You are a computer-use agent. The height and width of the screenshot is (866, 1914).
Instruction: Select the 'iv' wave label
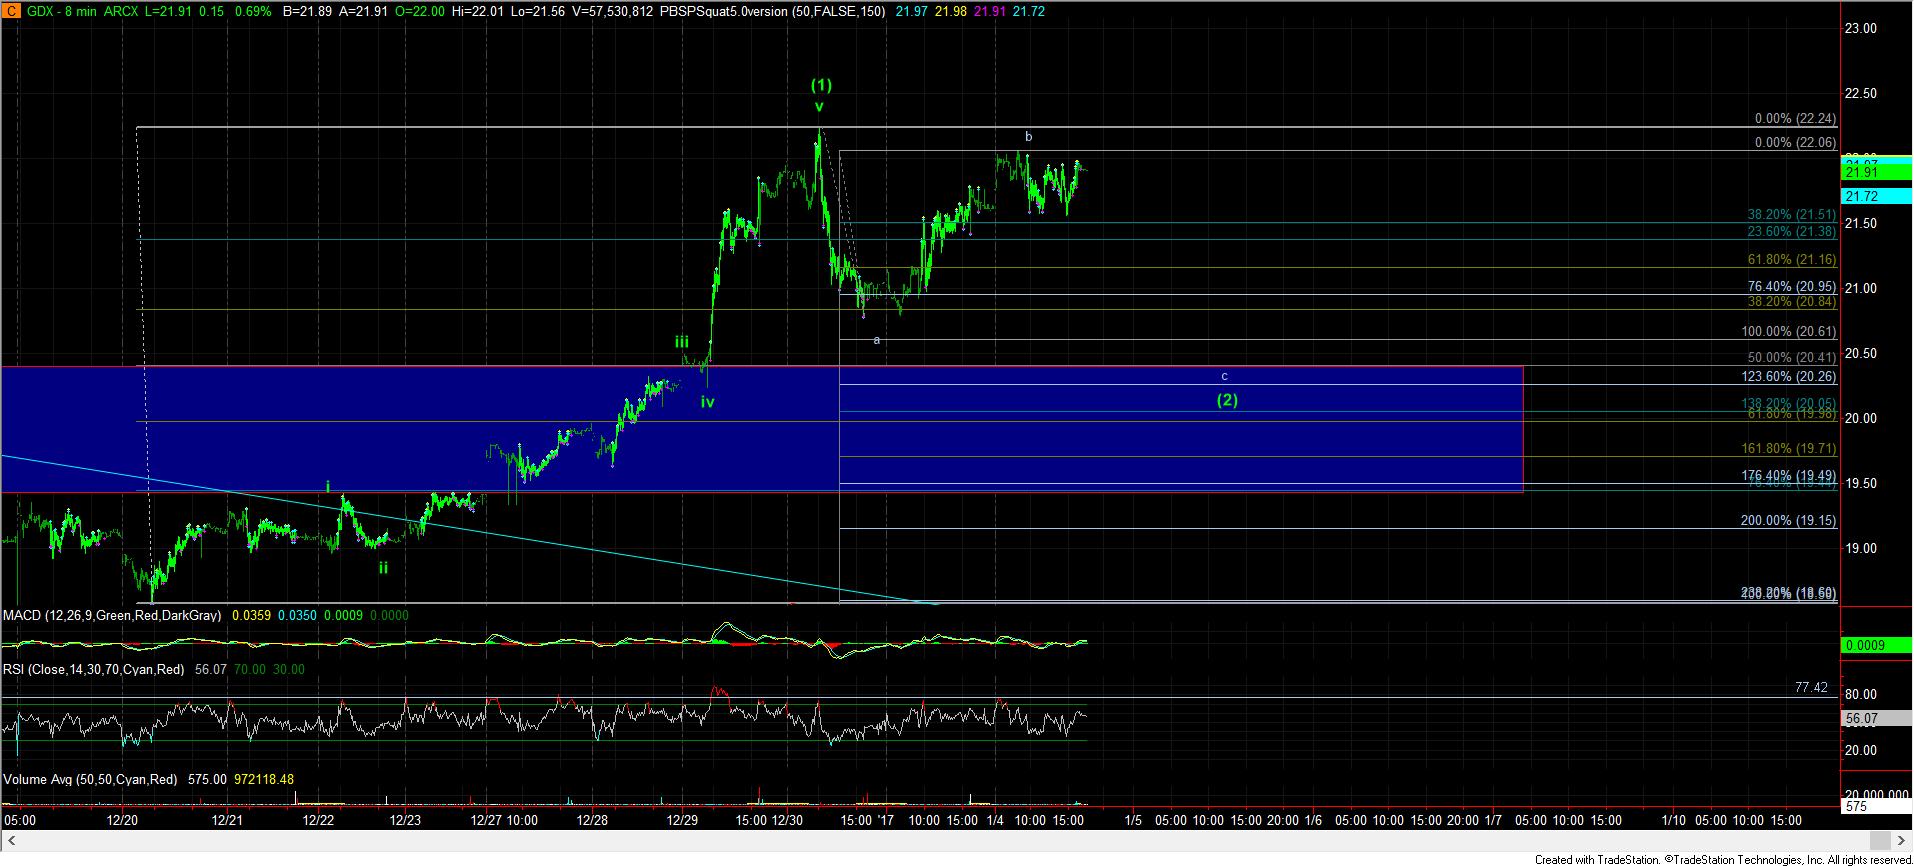(707, 402)
